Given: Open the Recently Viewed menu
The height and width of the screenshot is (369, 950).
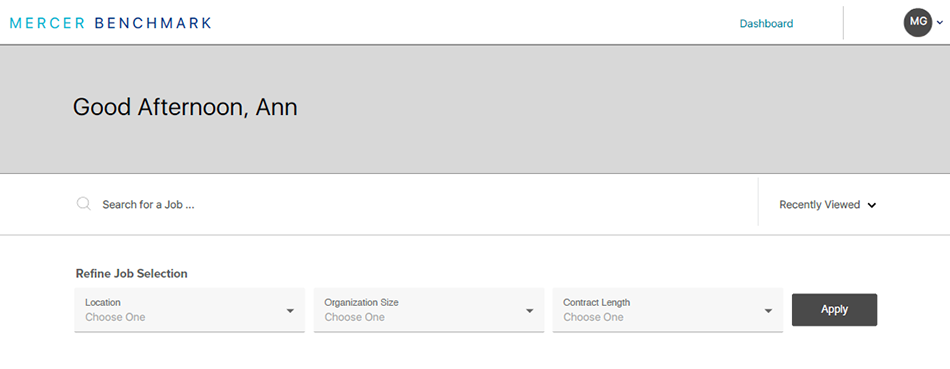Looking at the screenshot, I should click(828, 205).
